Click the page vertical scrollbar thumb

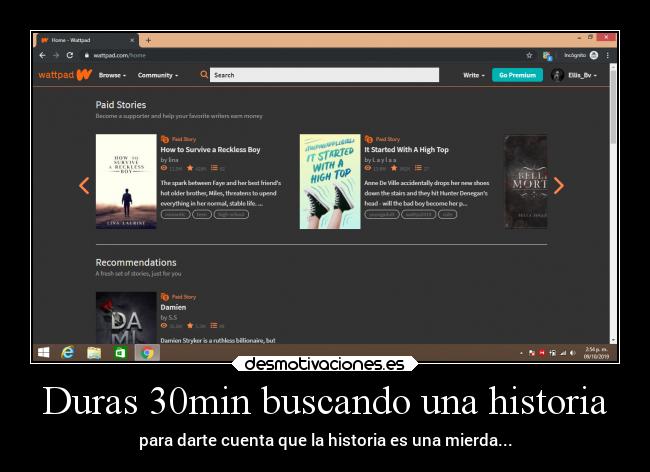613,107
